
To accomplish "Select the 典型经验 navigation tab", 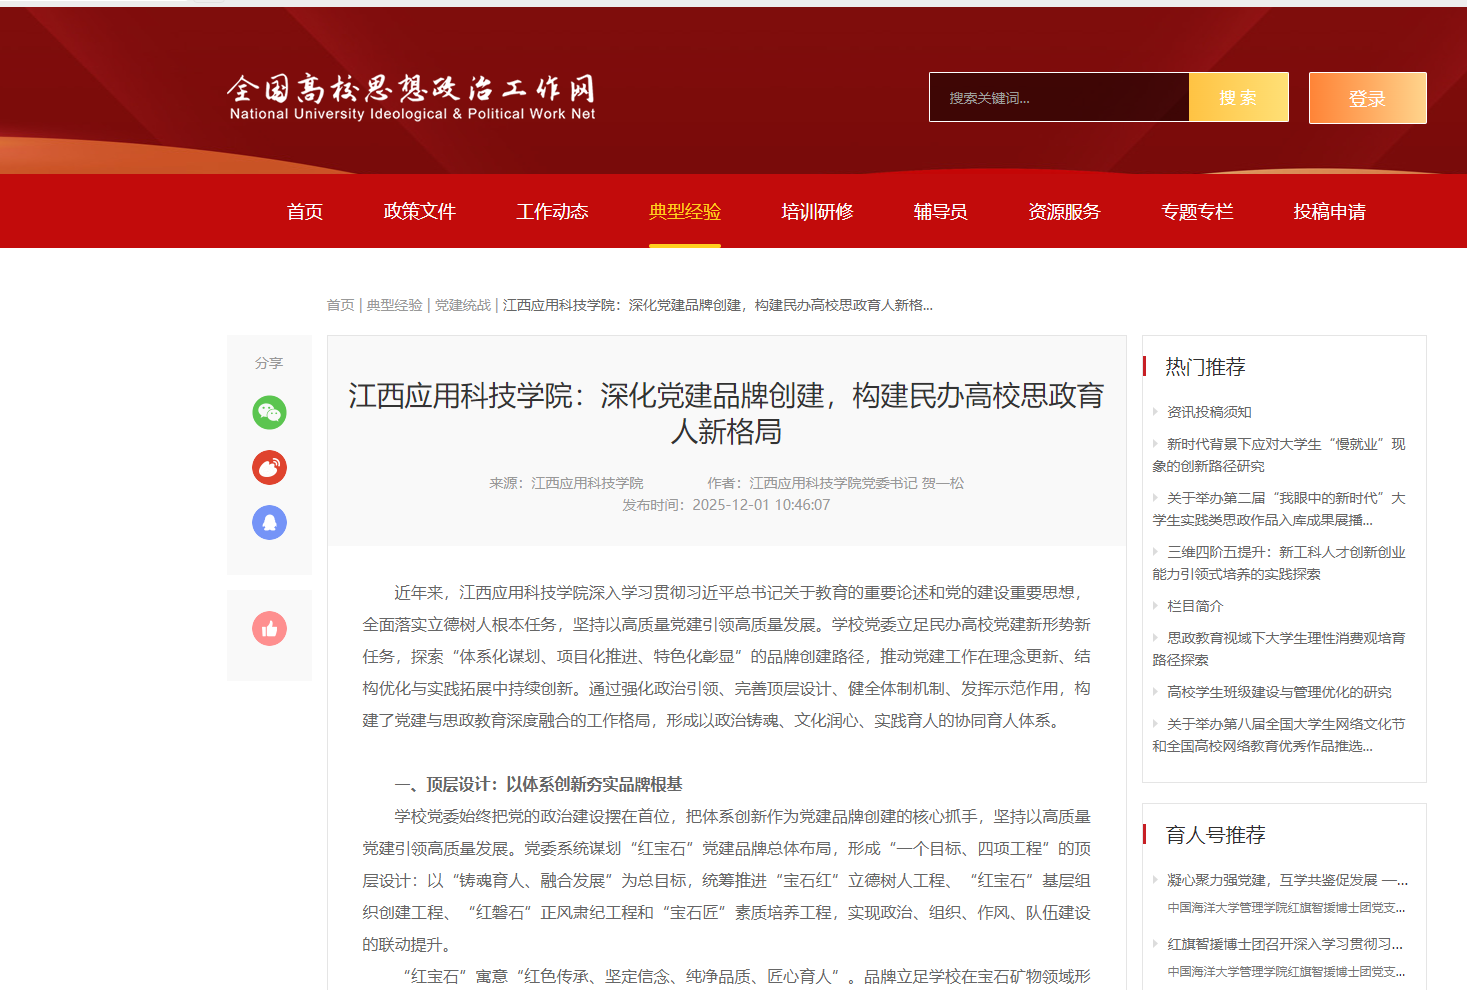I will 684,211.
